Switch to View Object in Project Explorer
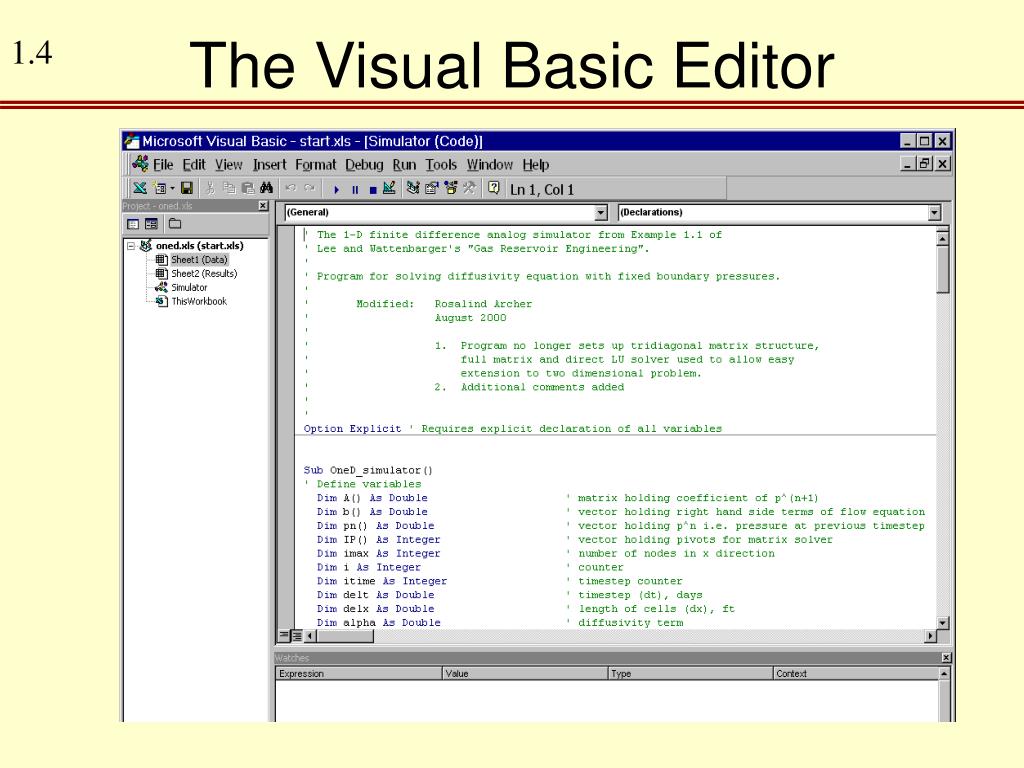This screenshot has width=1024, height=768. 151,224
